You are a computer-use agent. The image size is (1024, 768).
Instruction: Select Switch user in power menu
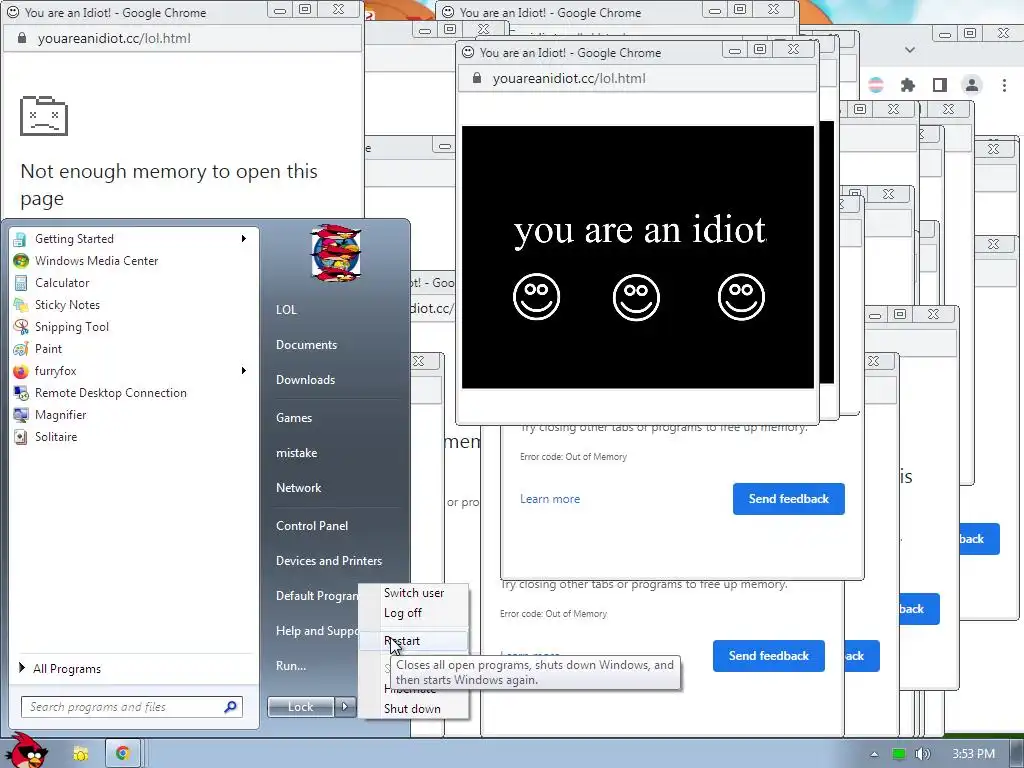414,593
